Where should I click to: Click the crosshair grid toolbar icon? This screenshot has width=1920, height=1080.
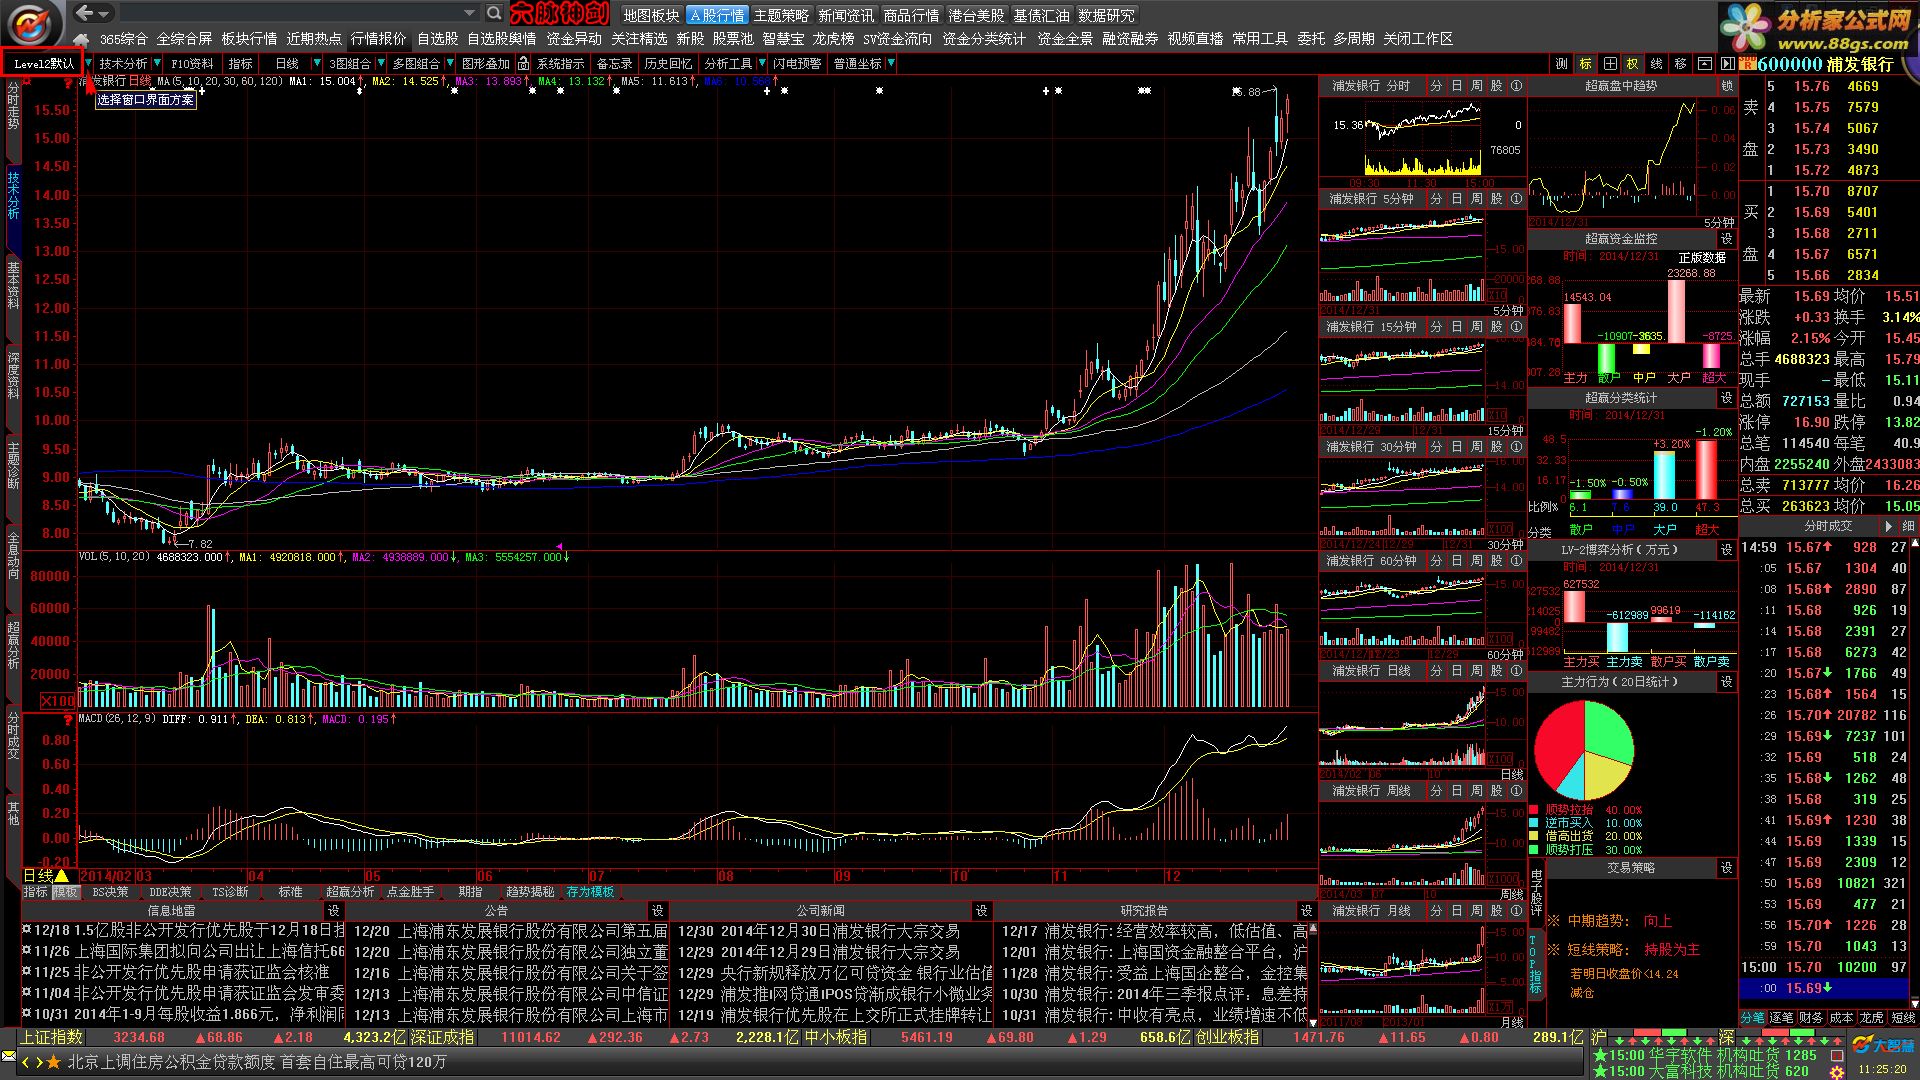pos(1610,63)
